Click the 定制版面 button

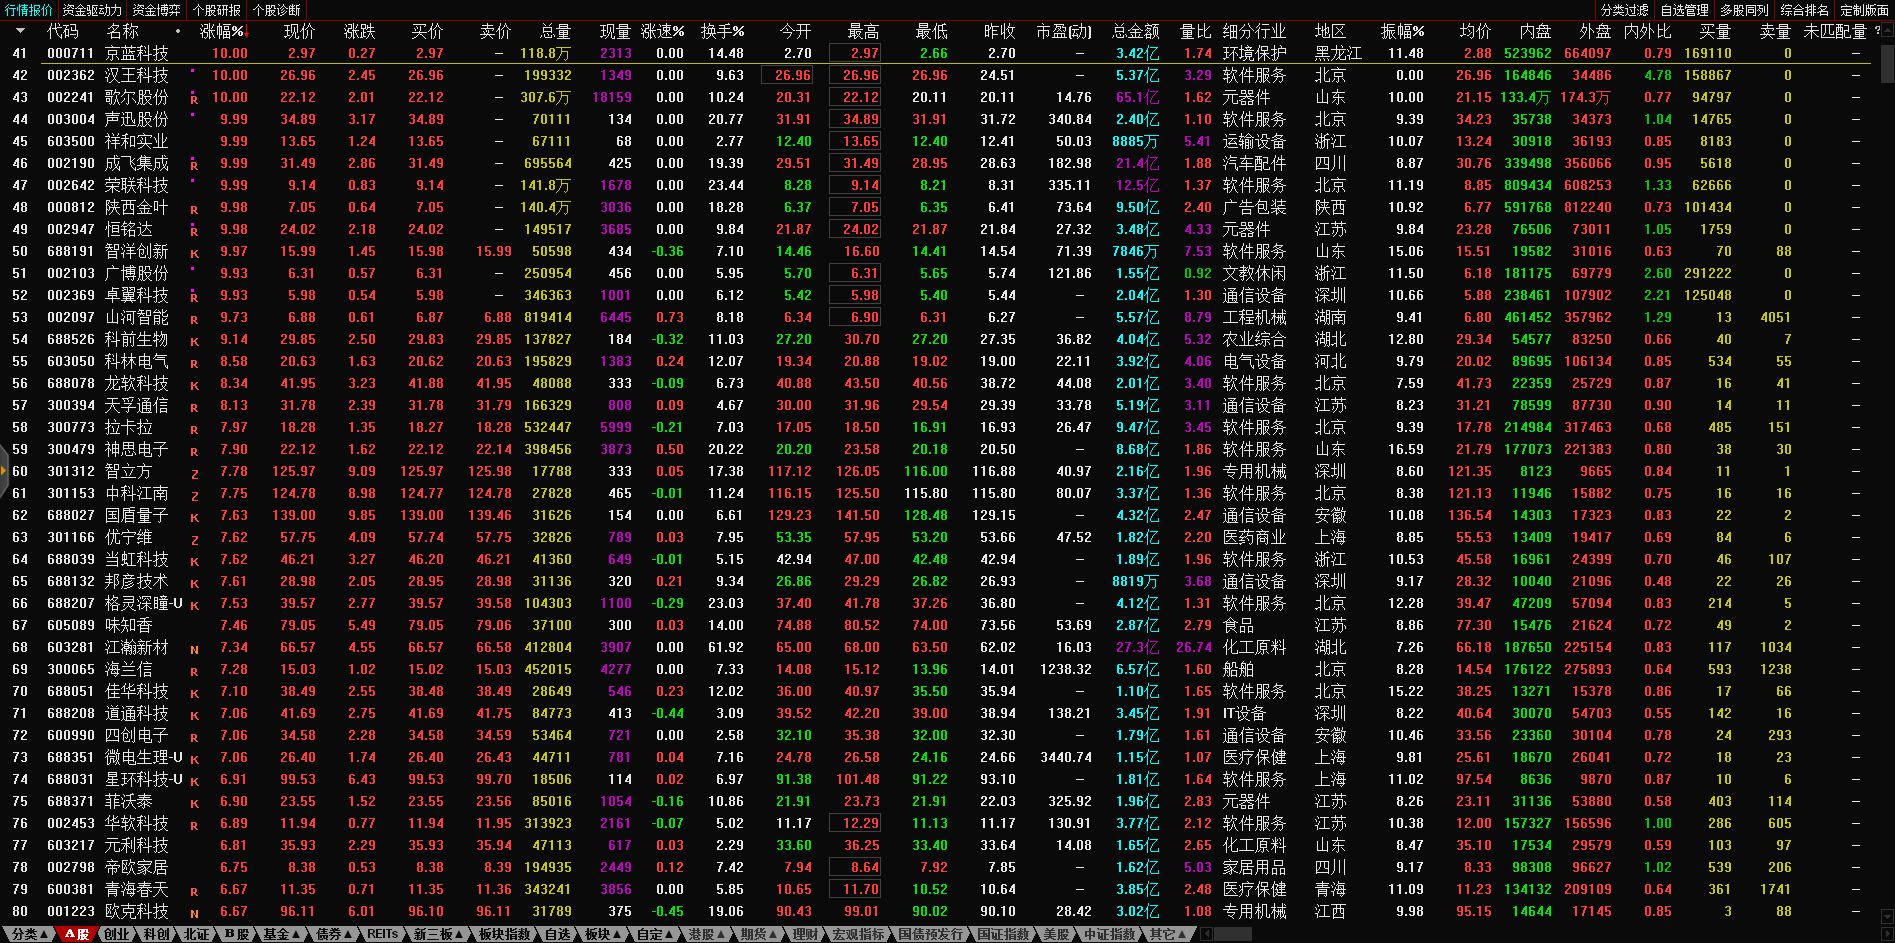tap(1864, 10)
